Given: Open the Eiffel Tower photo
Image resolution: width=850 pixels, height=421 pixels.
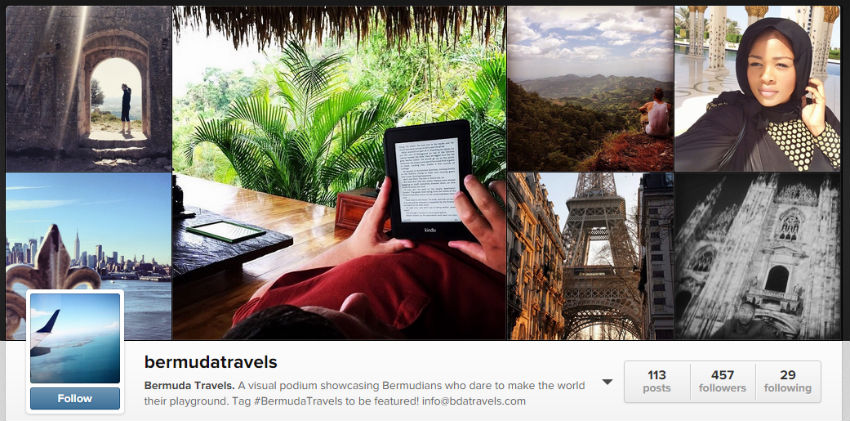Looking at the screenshot, I should (x=590, y=256).
